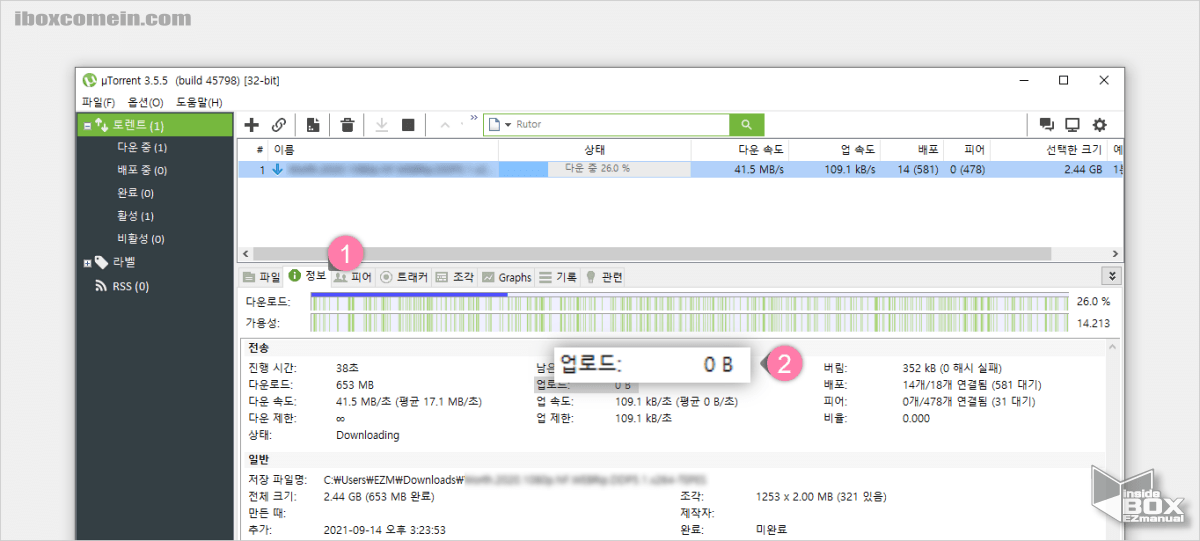The height and width of the screenshot is (541, 1200).
Task: Sort by the 배포 column header
Action: pyautogui.click(x=912, y=149)
